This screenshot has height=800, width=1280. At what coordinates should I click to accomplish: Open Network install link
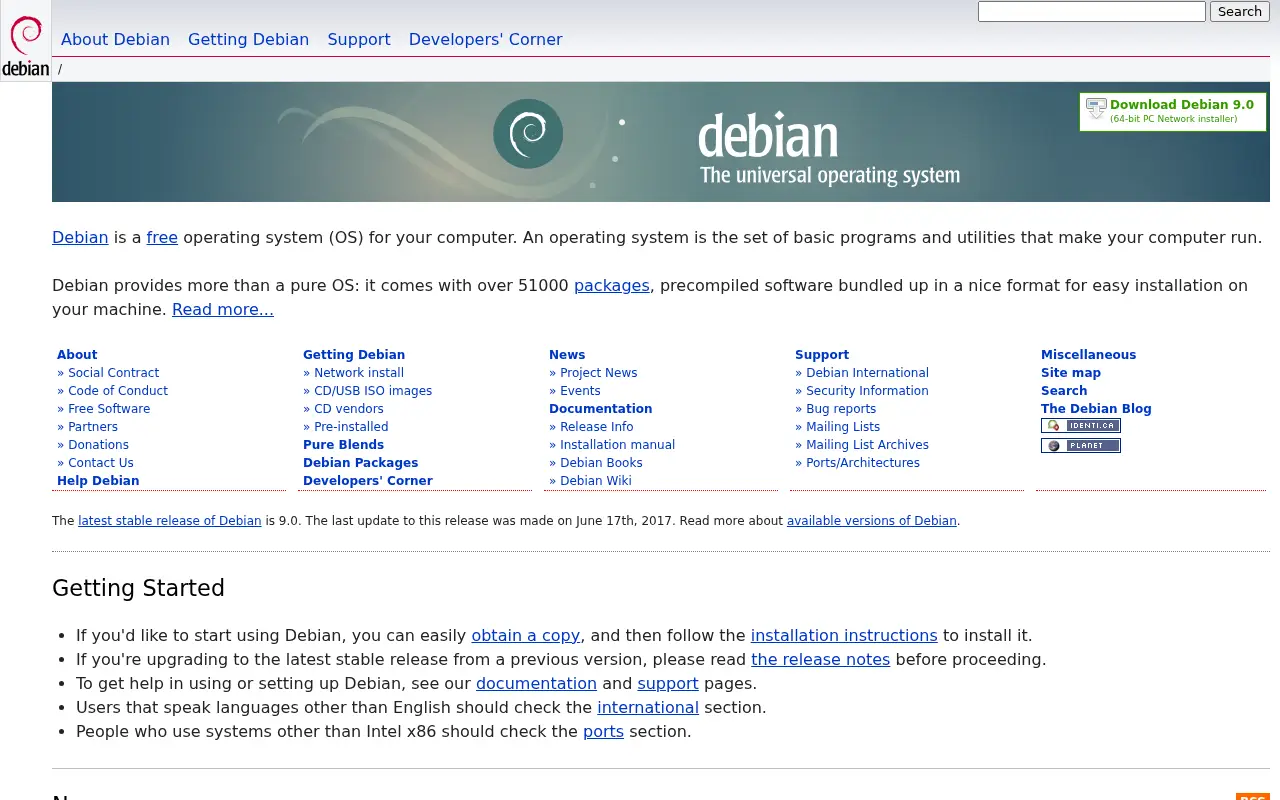coord(359,373)
